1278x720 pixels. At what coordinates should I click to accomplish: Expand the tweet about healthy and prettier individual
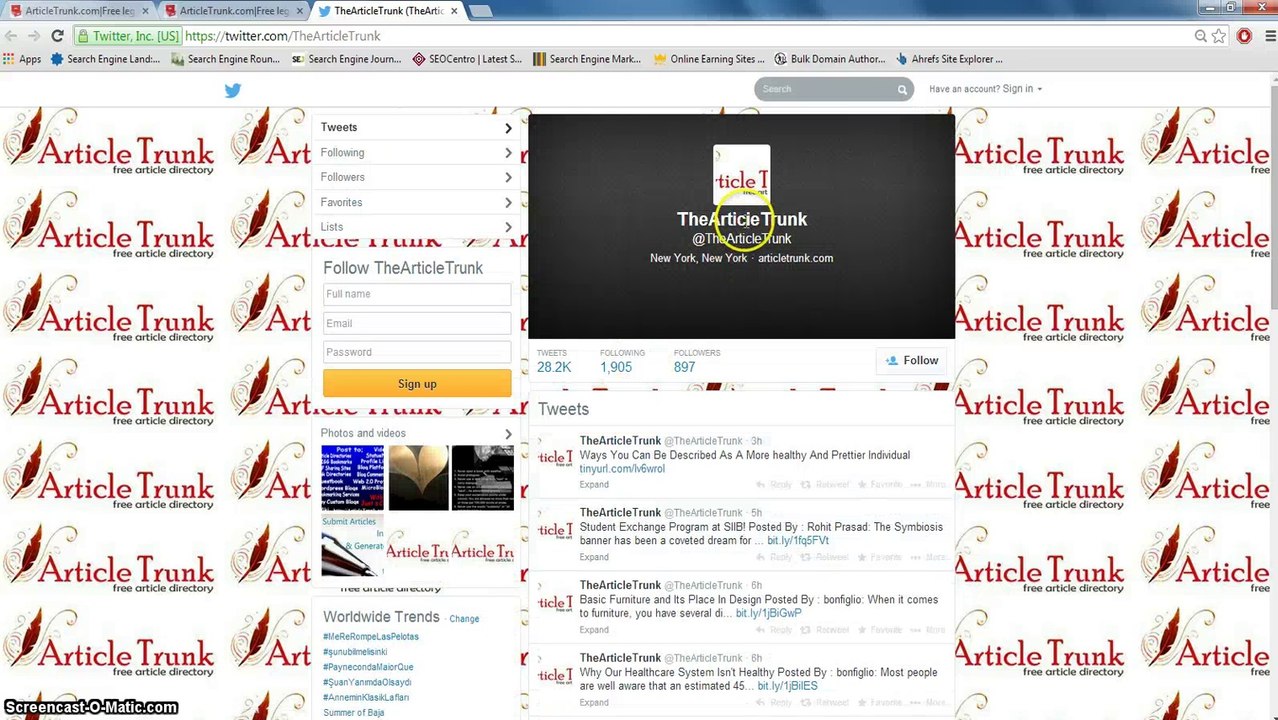(x=594, y=485)
